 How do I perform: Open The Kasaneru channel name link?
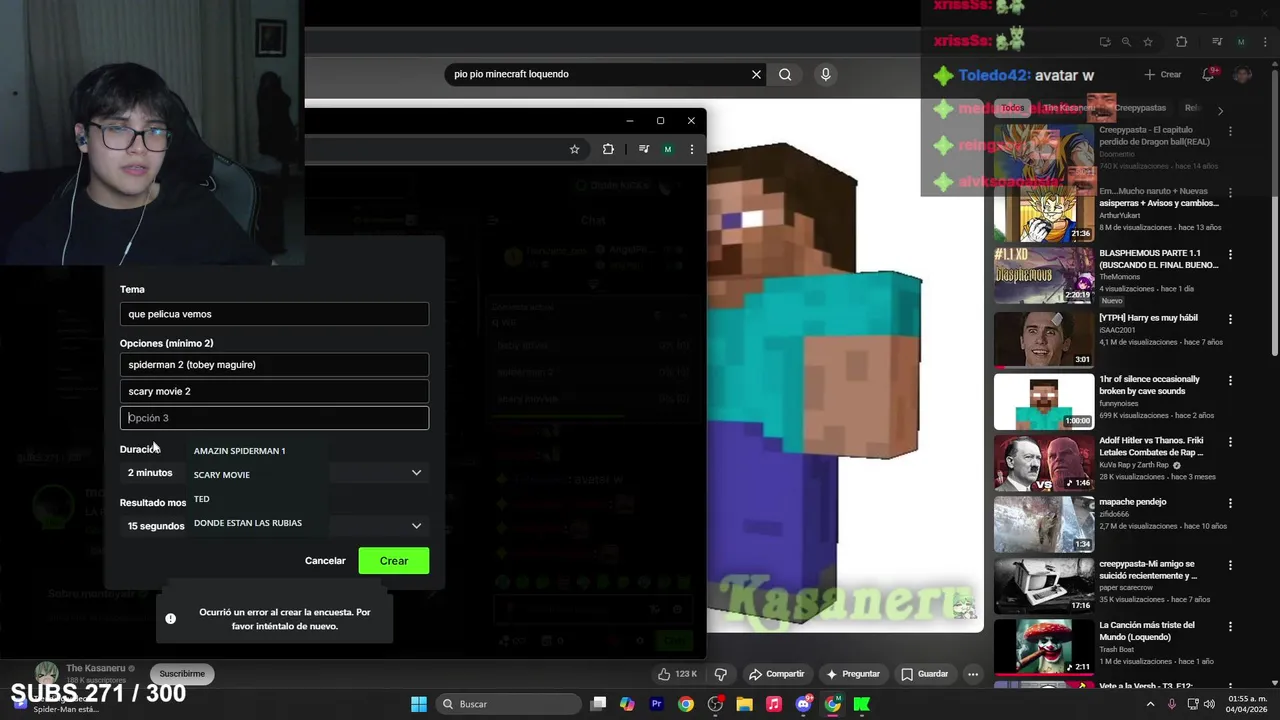(x=96, y=668)
